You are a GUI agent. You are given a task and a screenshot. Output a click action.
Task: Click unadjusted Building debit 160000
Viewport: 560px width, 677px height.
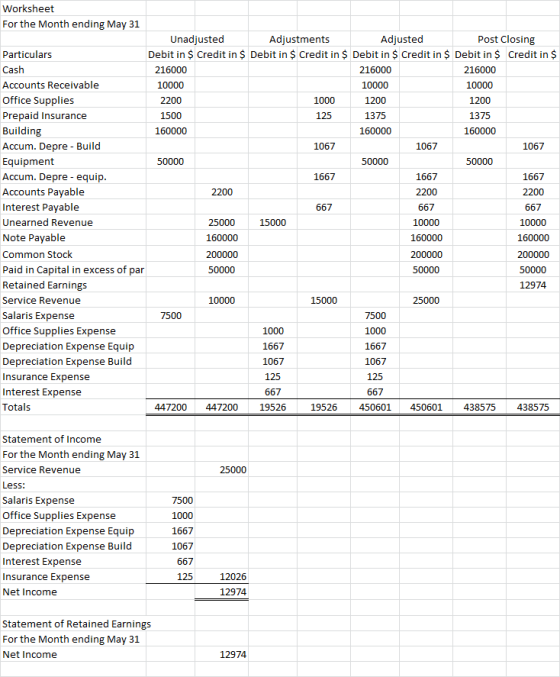click(171, 131)
